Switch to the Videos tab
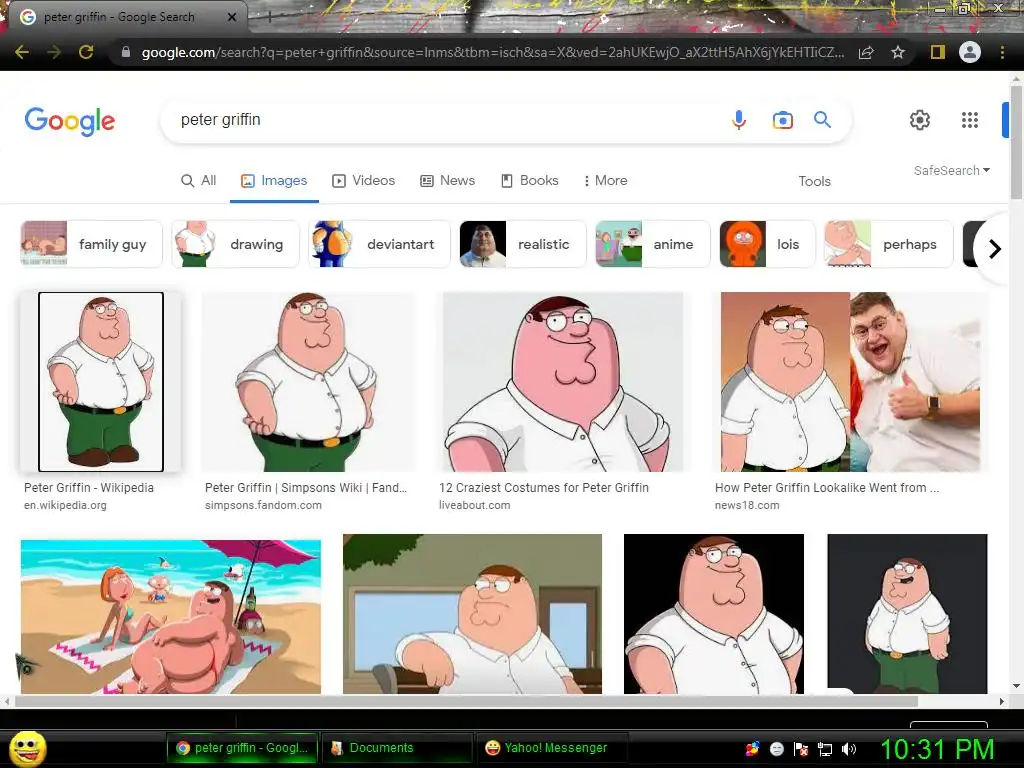The width and height of the screenshot is (1024, 768). click(x=364, y=181)
